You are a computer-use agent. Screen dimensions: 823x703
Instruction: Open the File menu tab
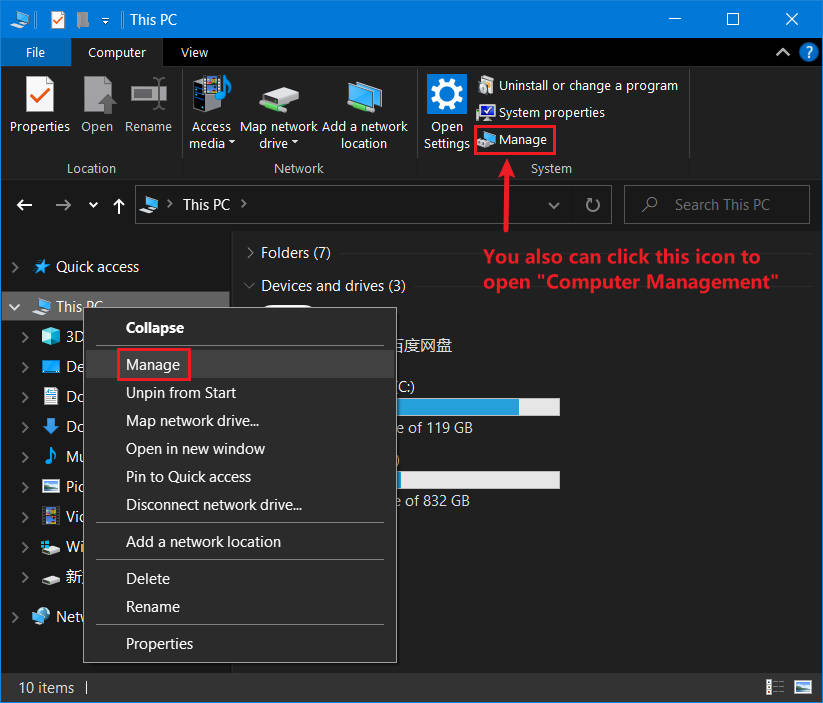click(x=35, y=52)
